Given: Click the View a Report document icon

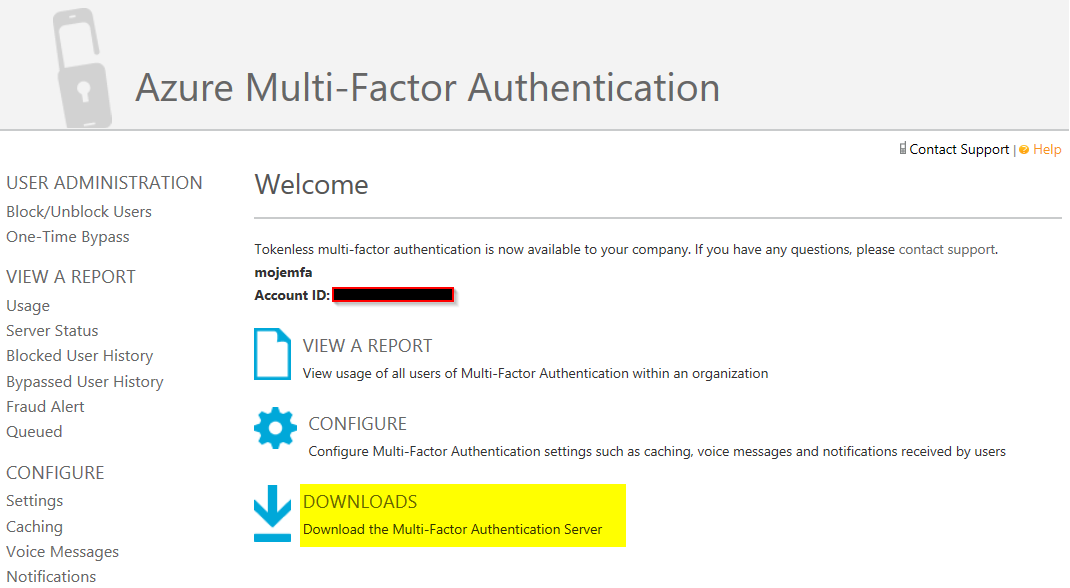Looking at the screenshot, I should pyautogui.click(x=272, y=353).
